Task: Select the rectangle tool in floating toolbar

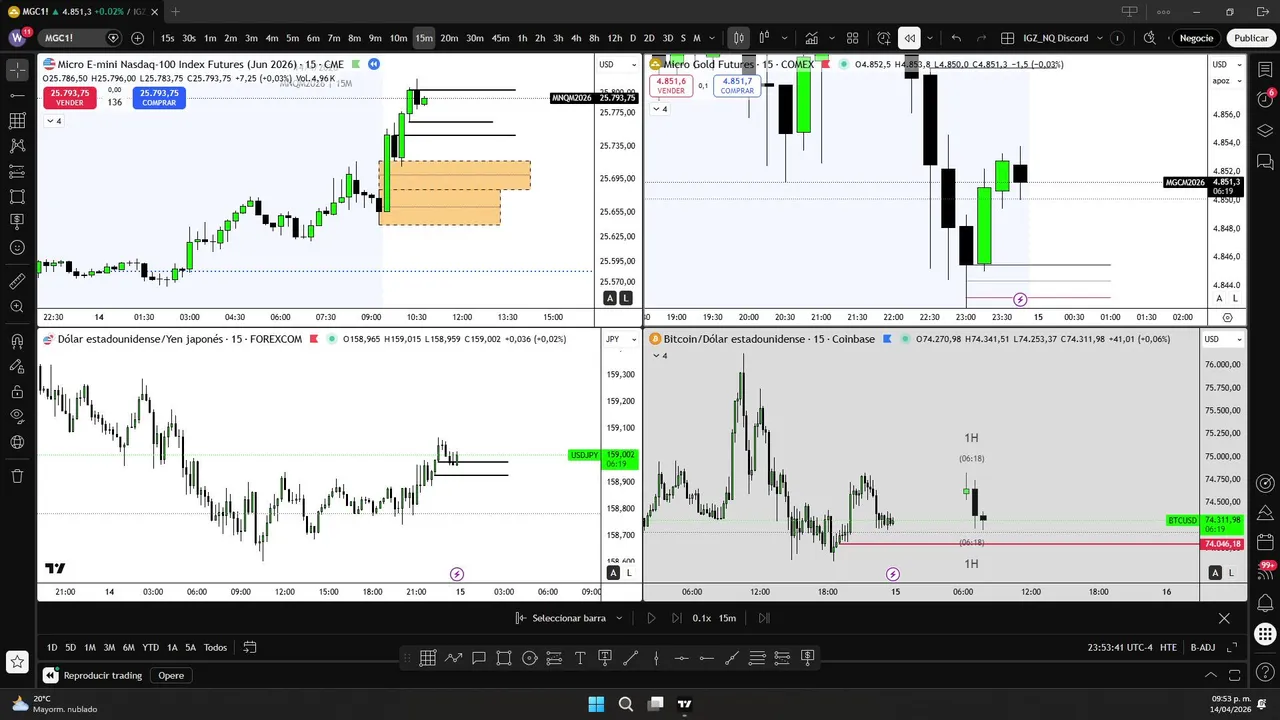Action: point(504,658)
